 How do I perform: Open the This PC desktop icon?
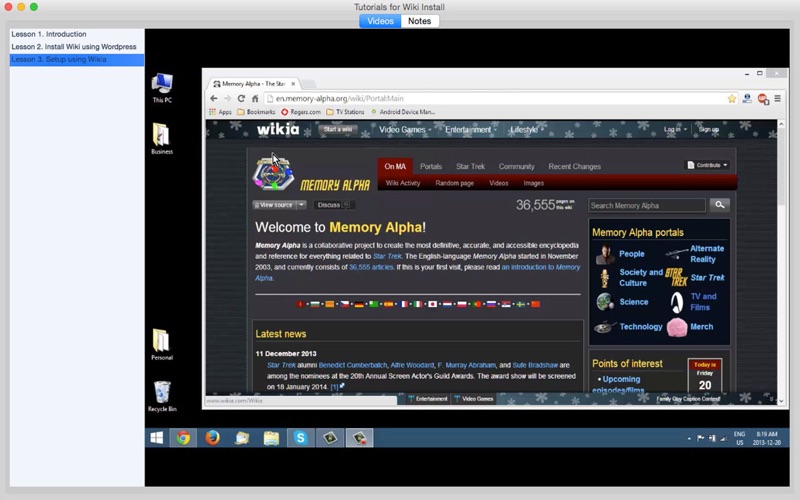(x=162, y=88)
